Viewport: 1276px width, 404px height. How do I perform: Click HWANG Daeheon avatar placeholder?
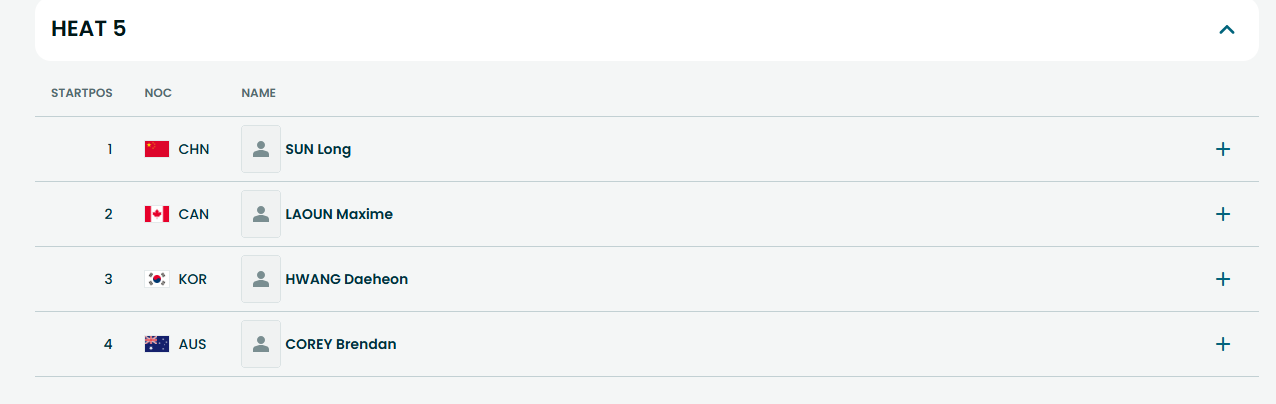pos(261,279)
